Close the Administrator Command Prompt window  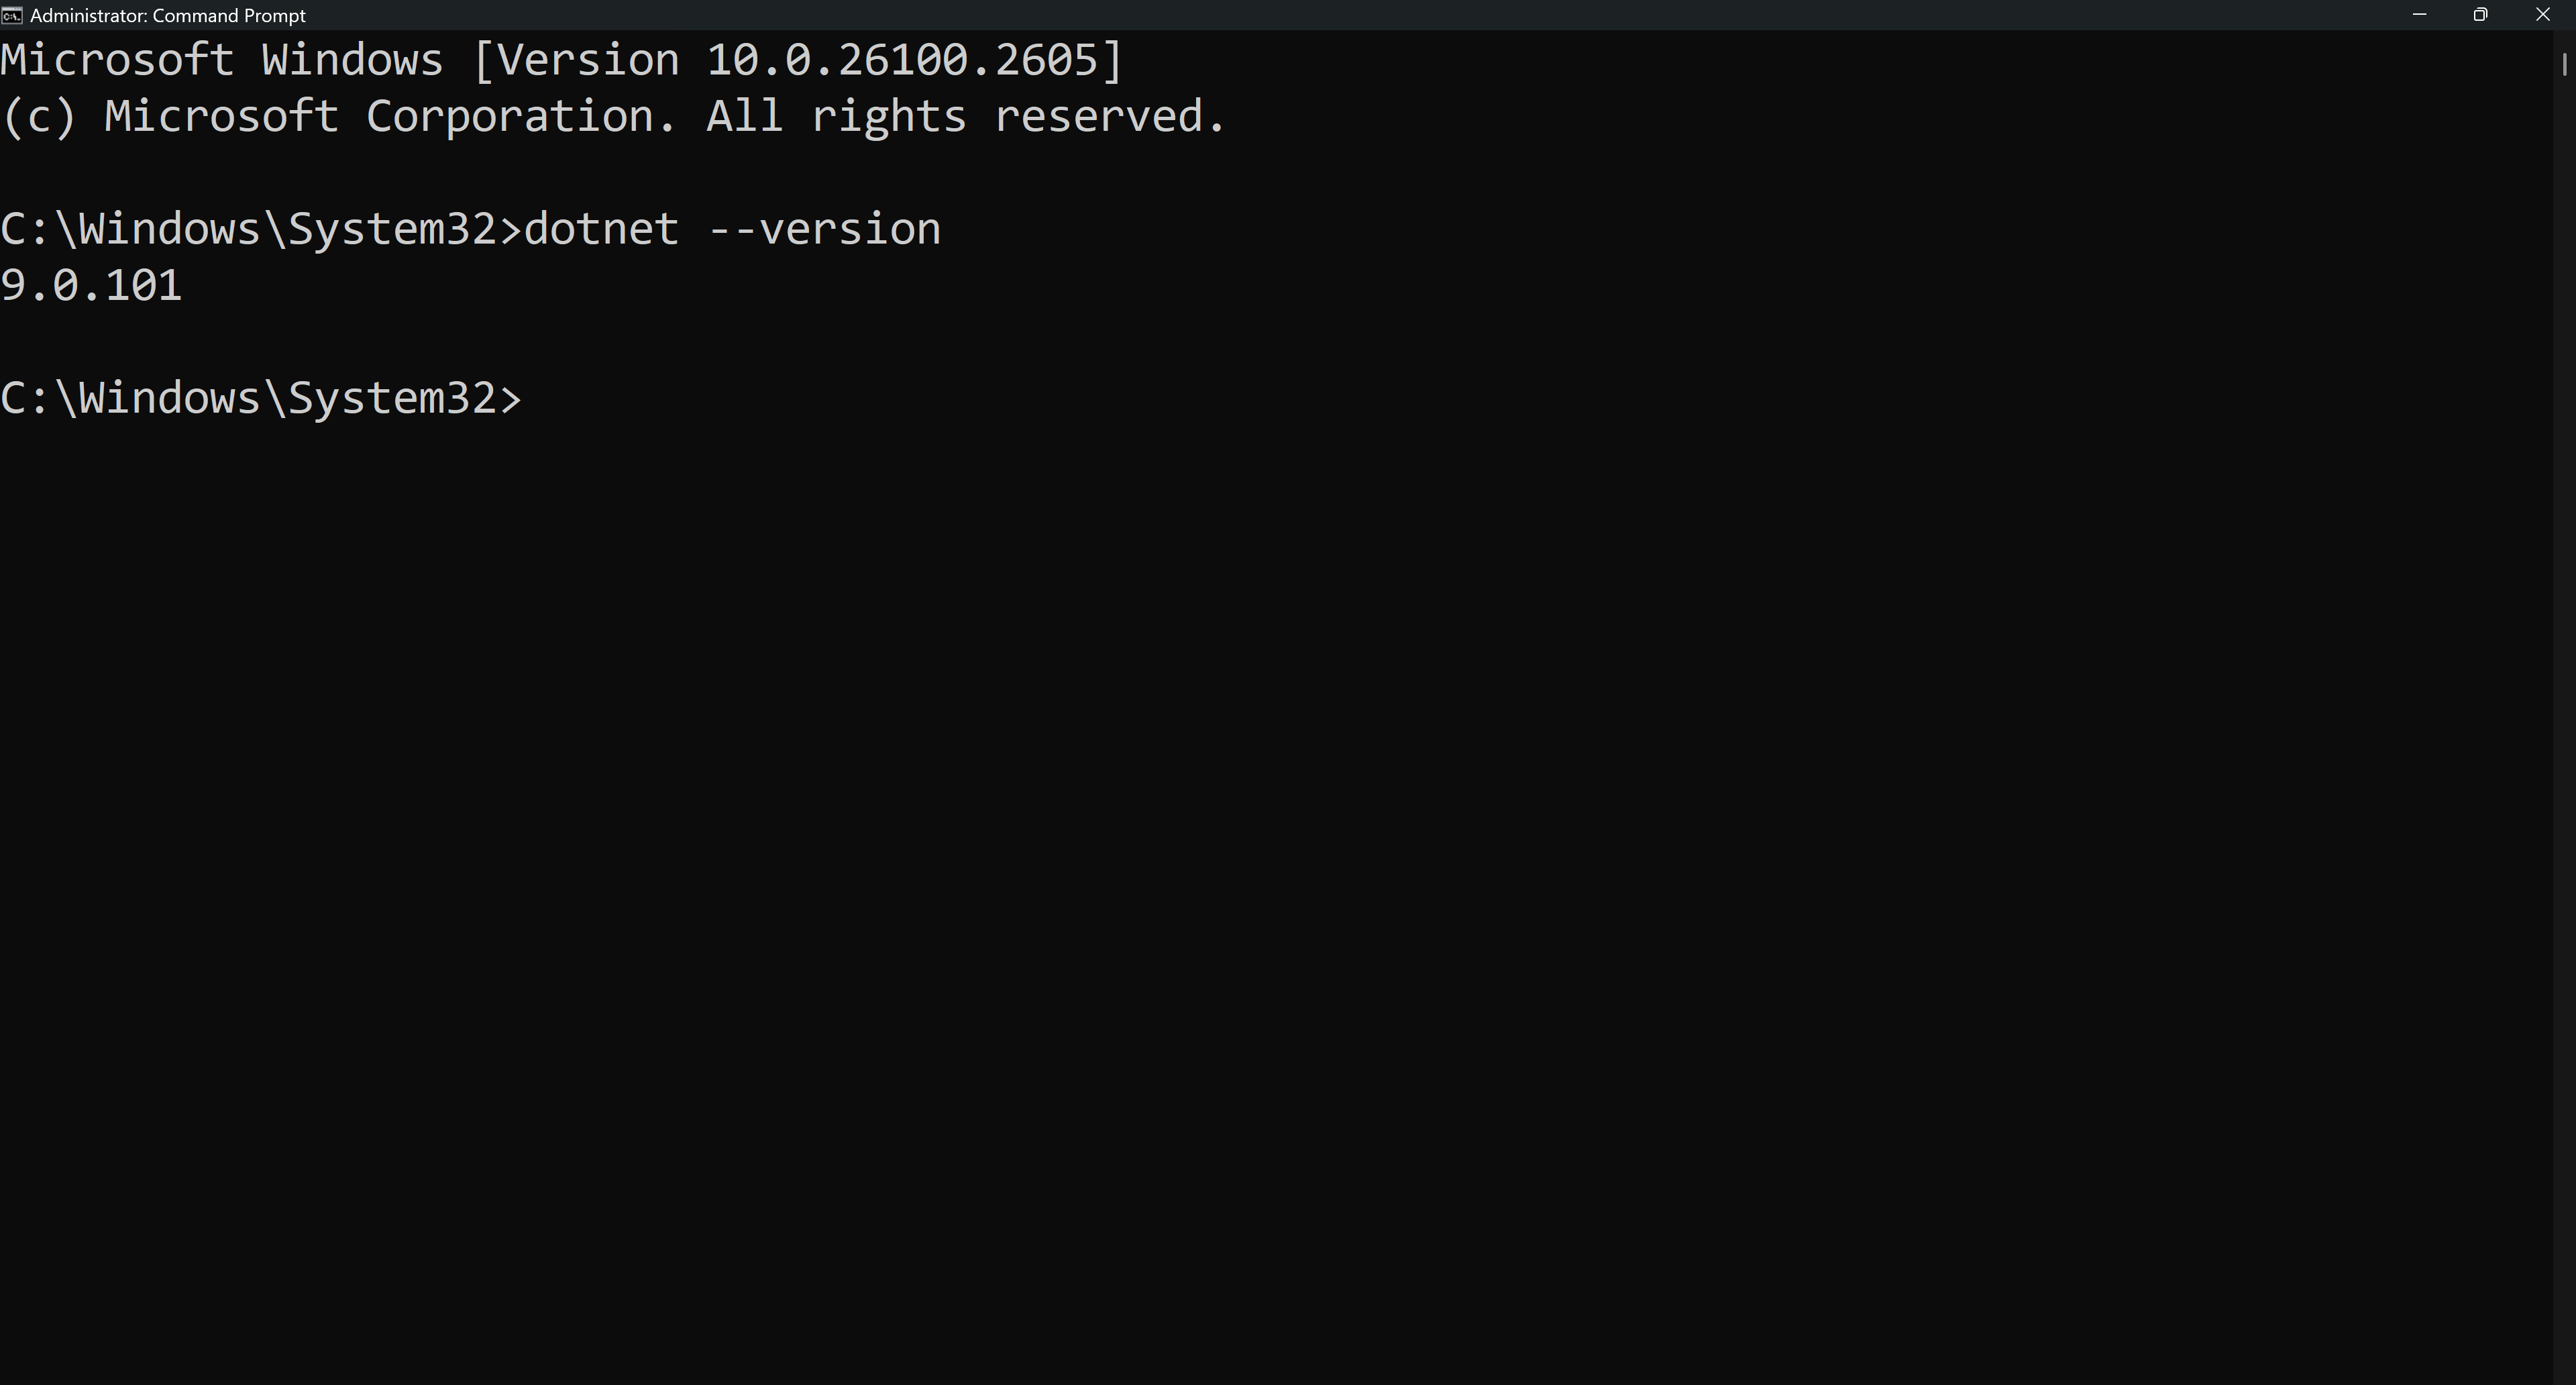click(x=2543, y=15)
